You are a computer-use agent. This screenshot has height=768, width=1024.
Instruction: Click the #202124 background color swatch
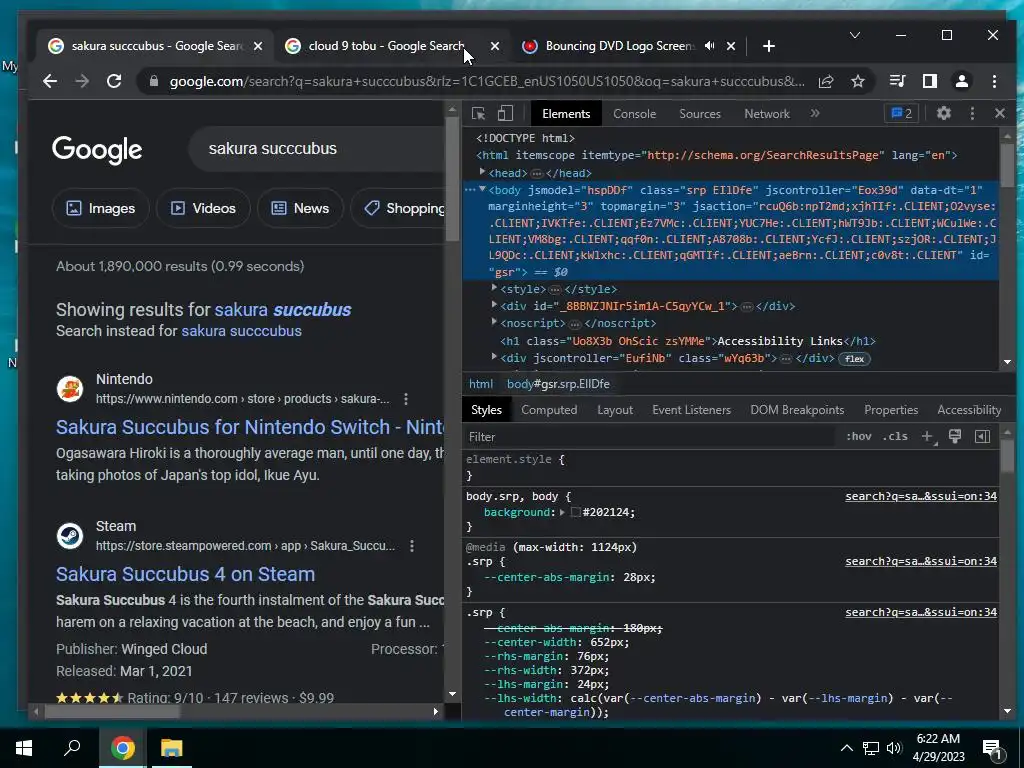(x=575, y=513)
